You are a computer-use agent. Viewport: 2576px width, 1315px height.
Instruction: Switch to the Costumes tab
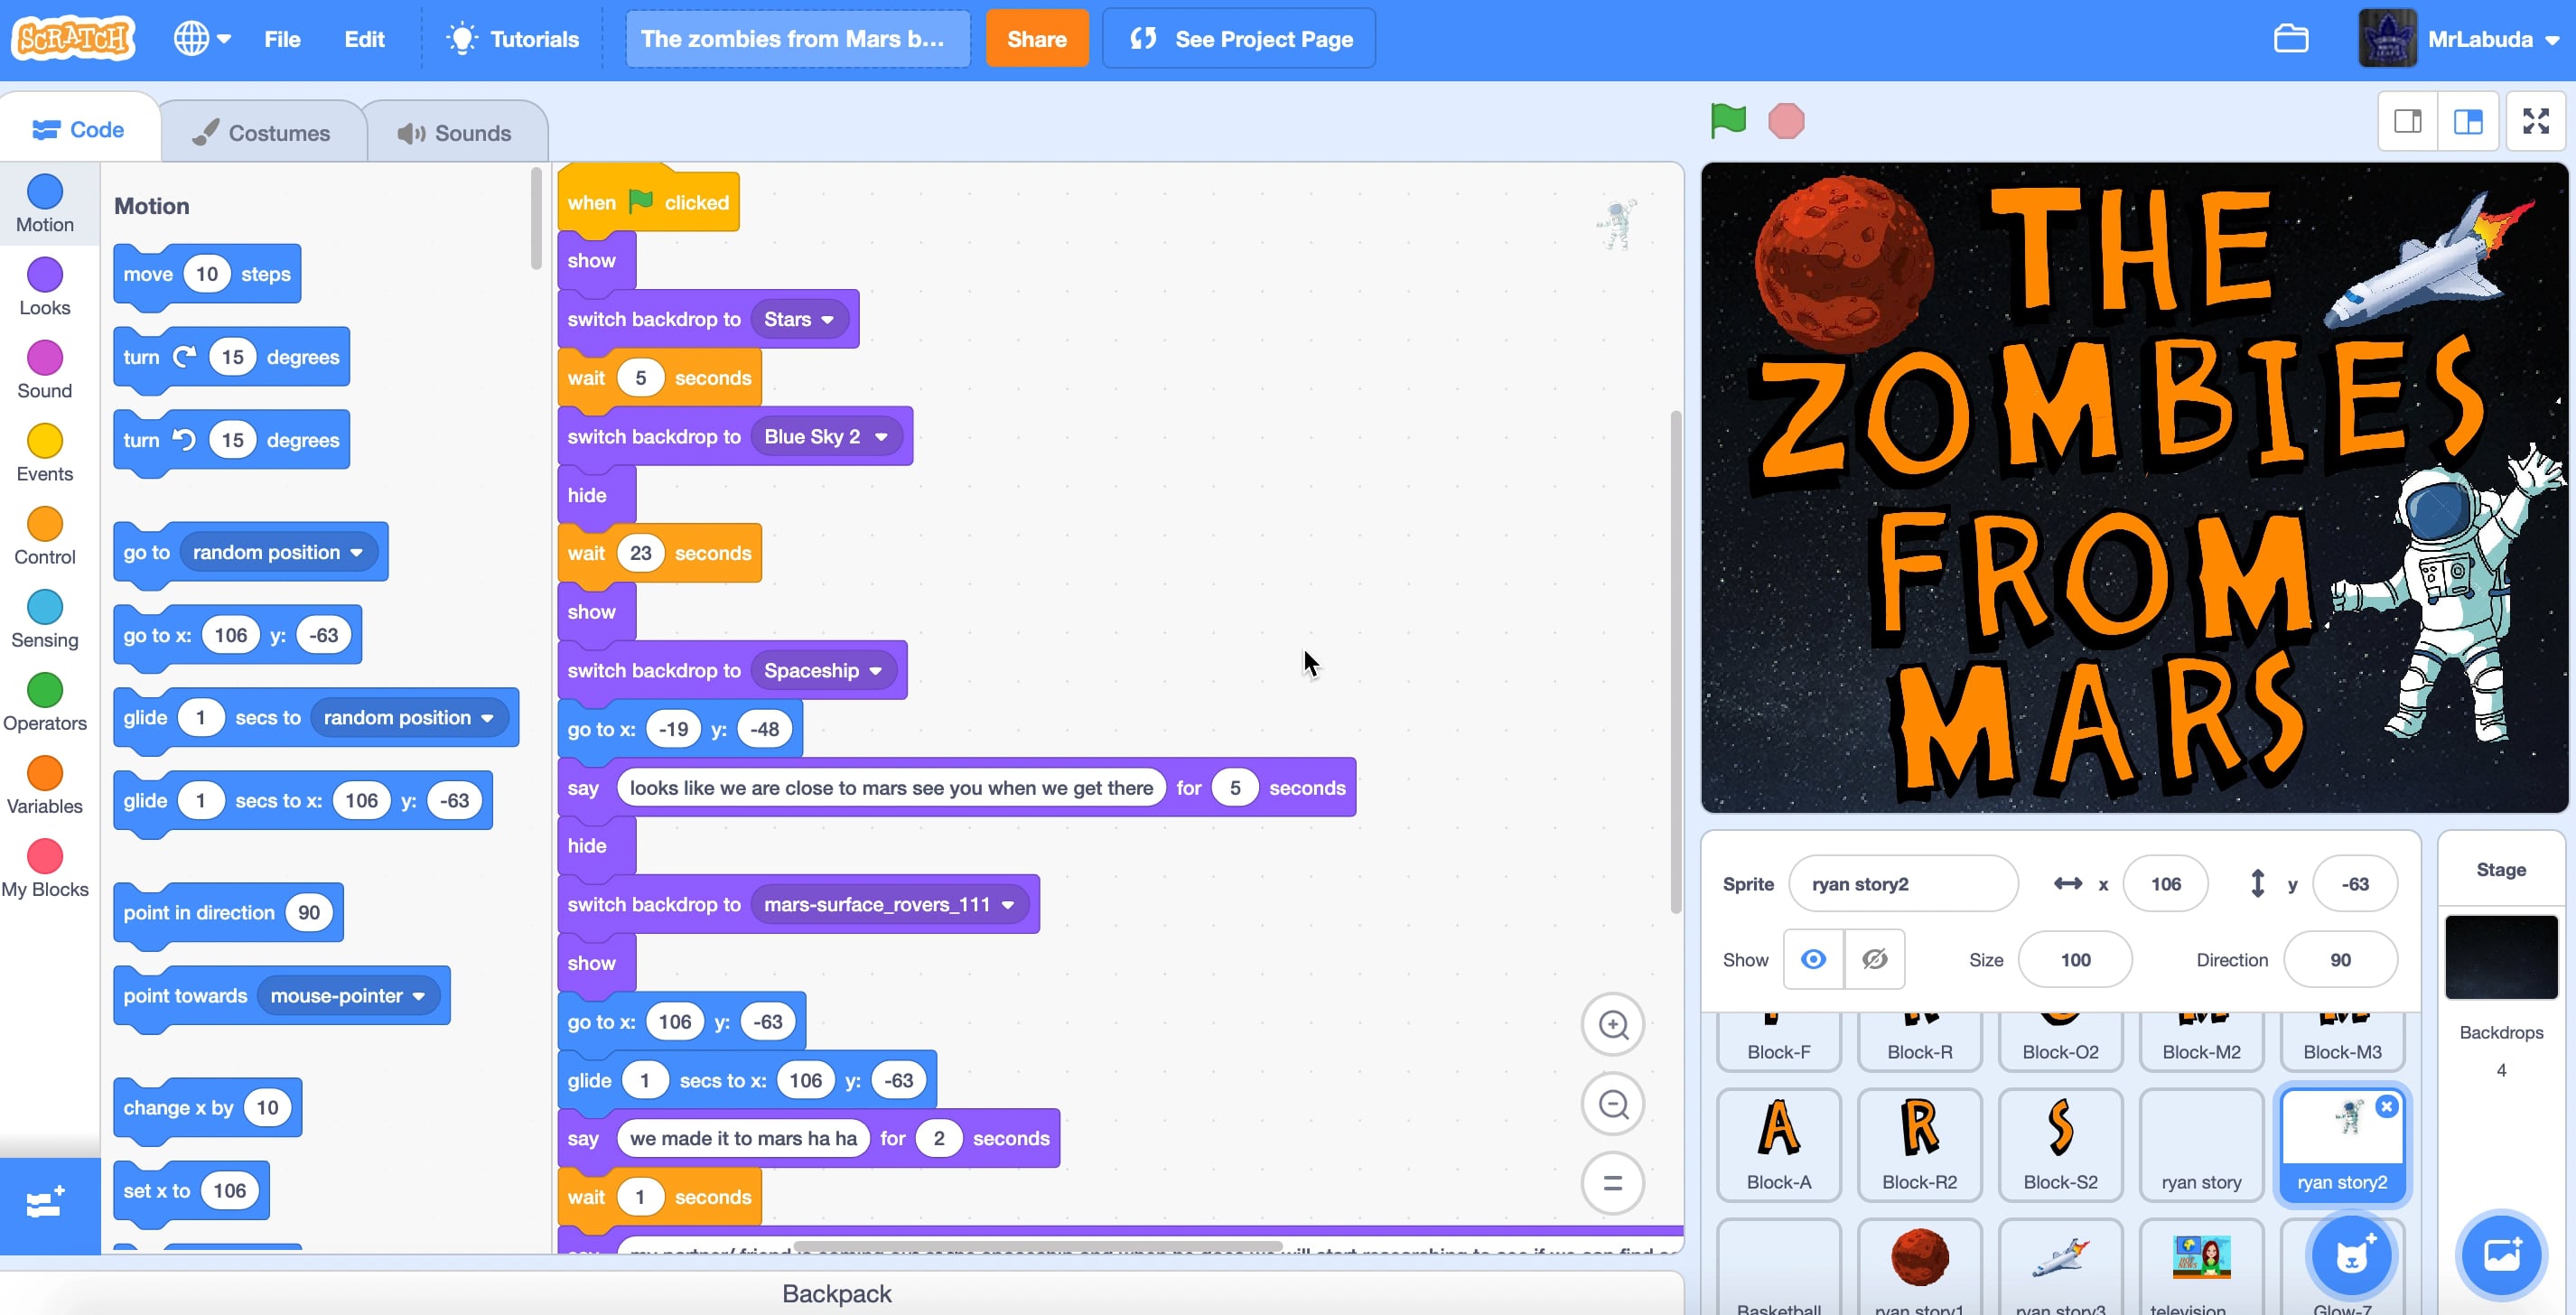click(263, 130)
